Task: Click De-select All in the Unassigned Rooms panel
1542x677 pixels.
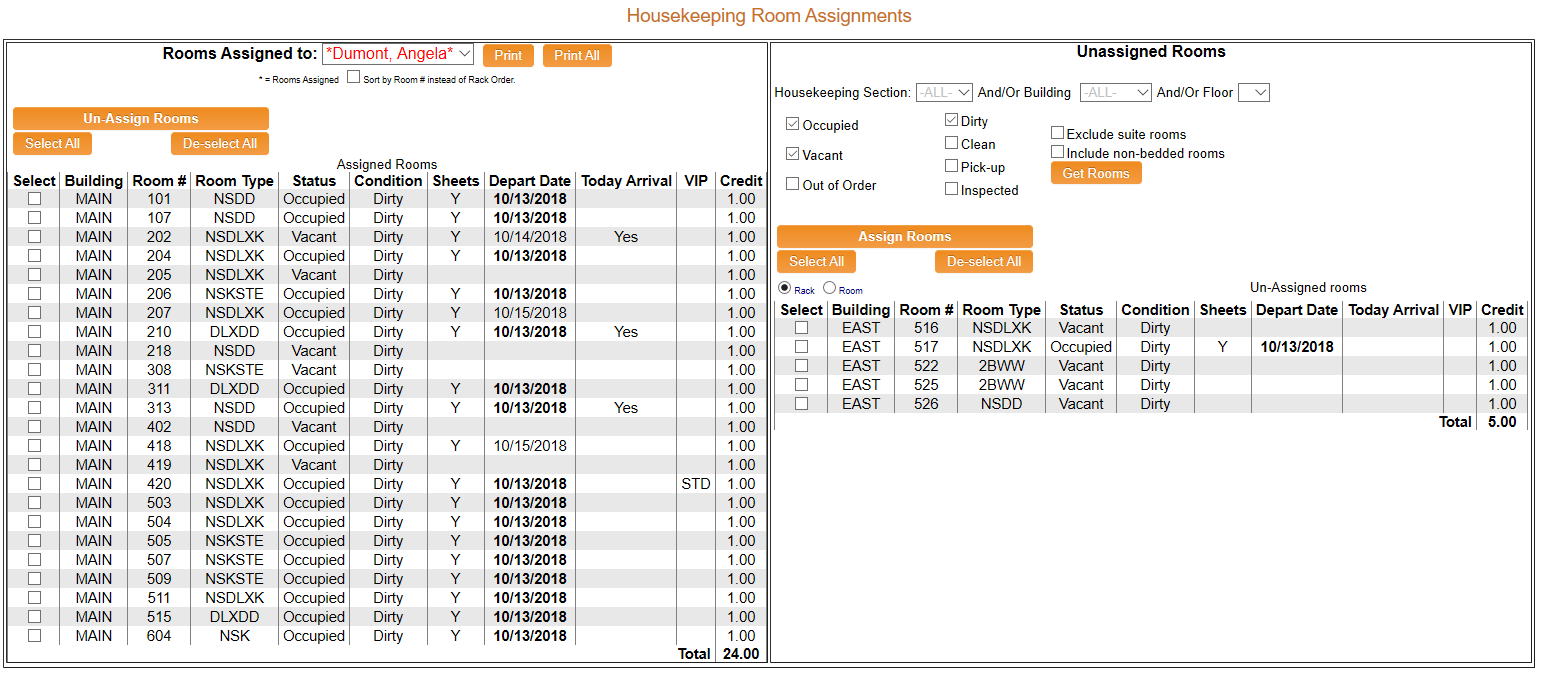Action: (x=983, y=261)
